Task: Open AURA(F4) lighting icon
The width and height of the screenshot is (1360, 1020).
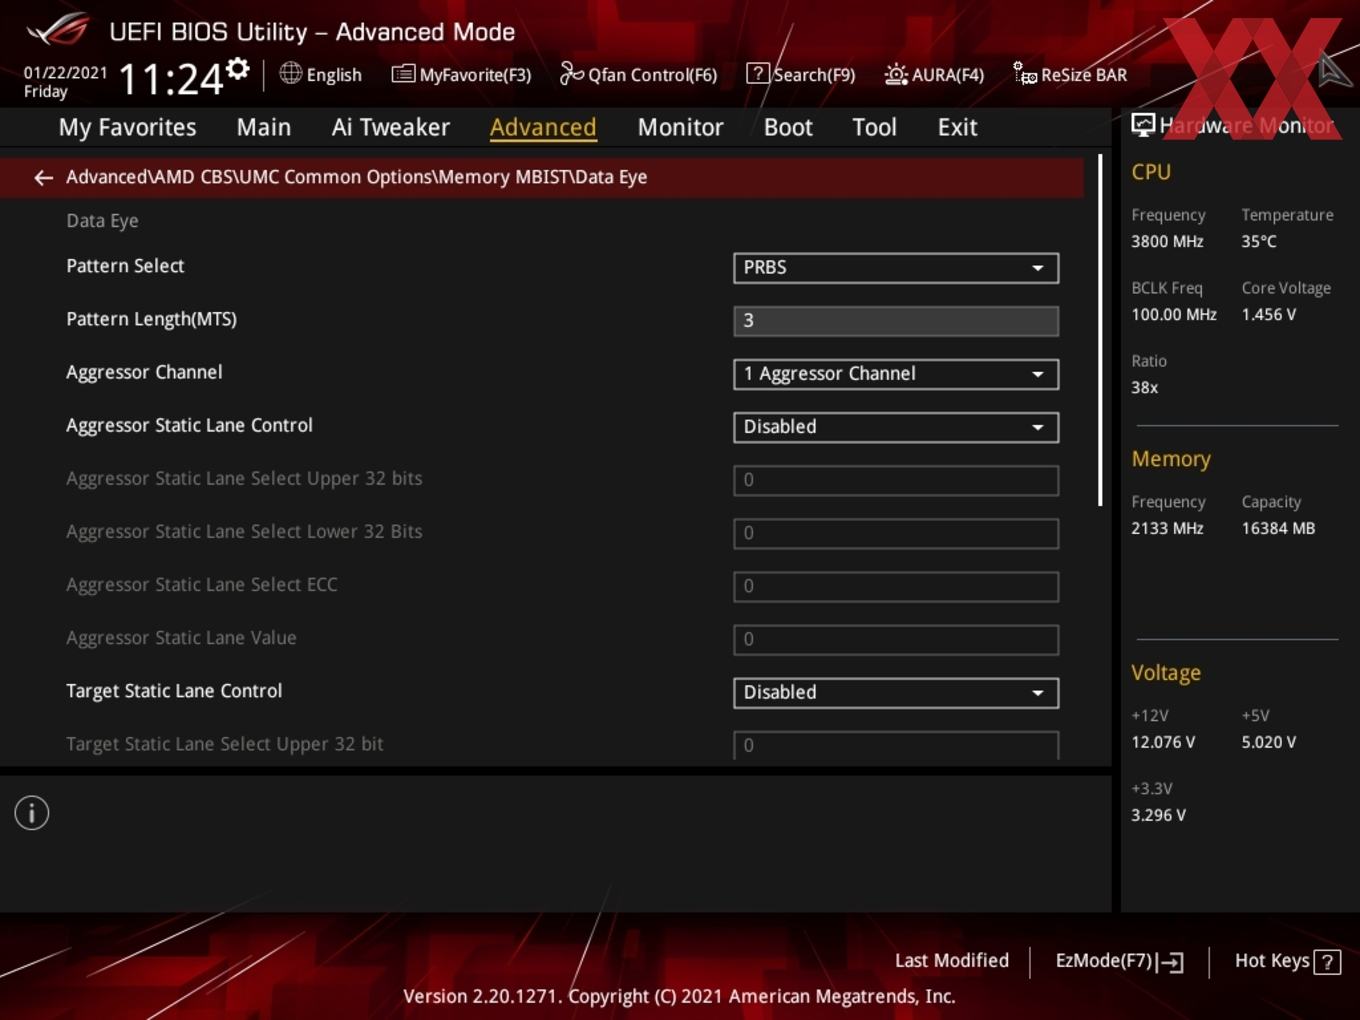Action: (896, 74)
